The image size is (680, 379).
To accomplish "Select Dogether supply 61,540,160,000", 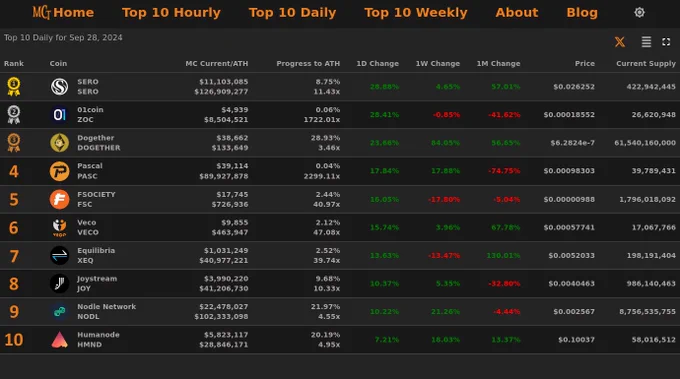I will coord(645,143).
